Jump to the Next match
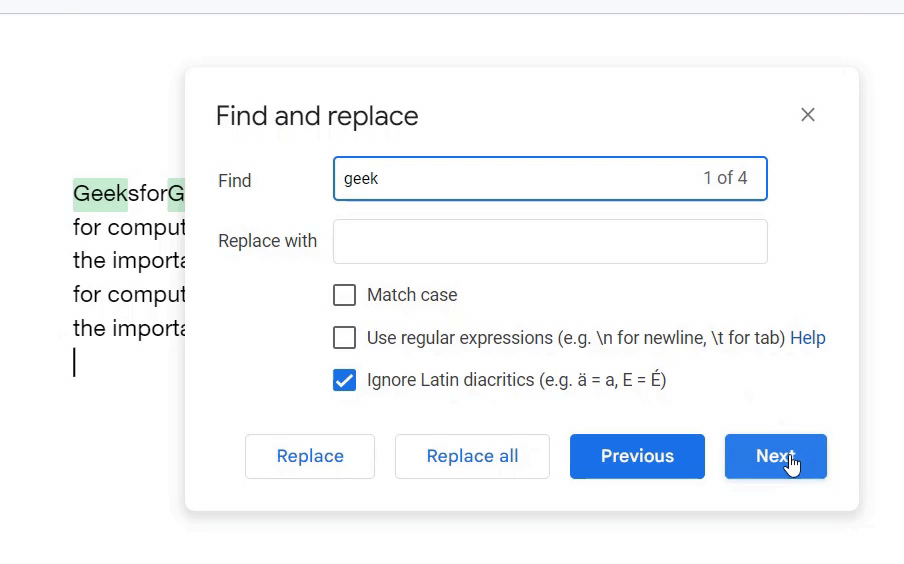The height and width of the screenshot is (564, 904). (x=775, y=456)
